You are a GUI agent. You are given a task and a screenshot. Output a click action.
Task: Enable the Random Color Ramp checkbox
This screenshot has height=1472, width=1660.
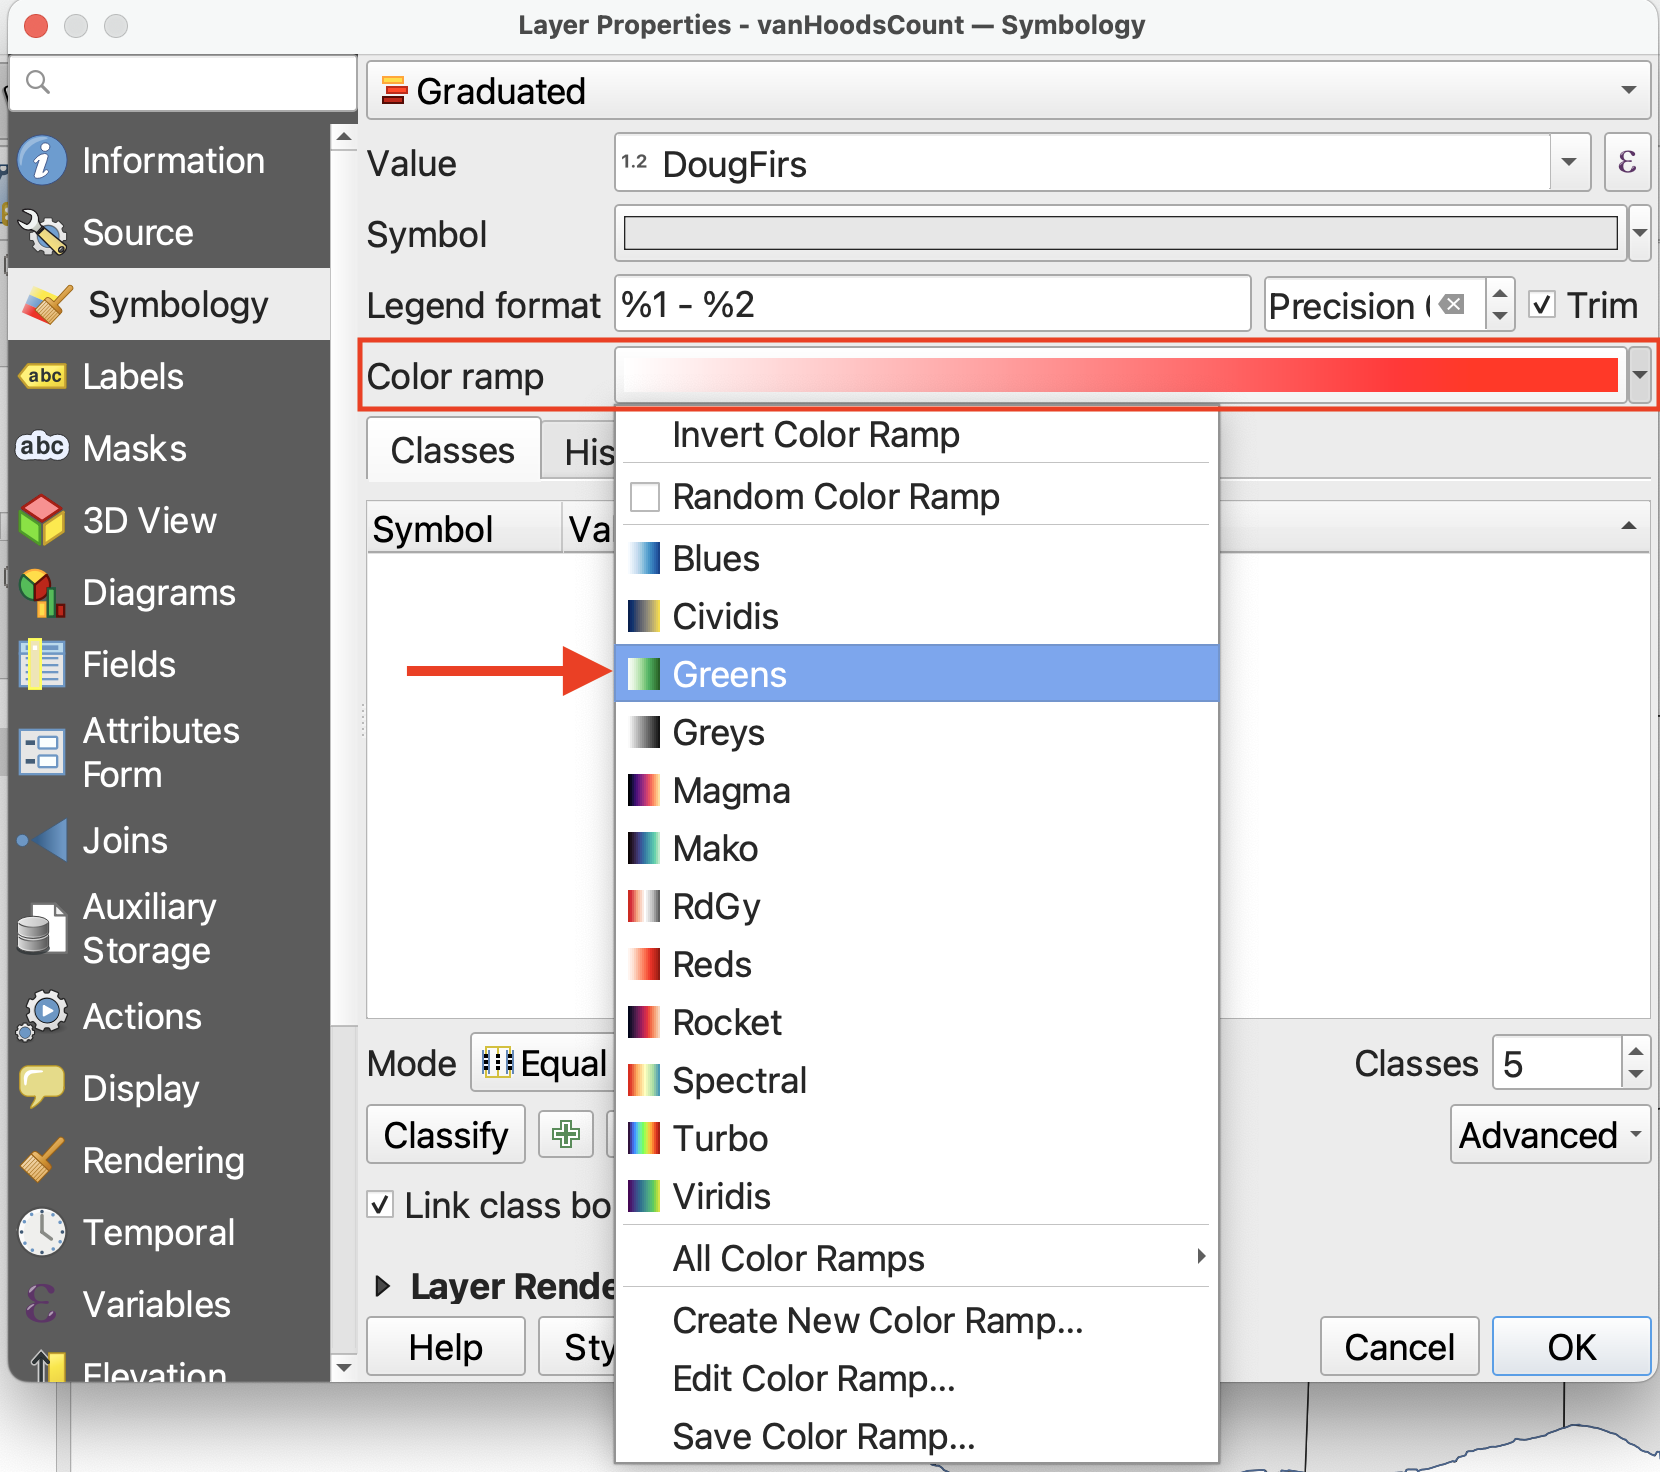coord(645,497)
